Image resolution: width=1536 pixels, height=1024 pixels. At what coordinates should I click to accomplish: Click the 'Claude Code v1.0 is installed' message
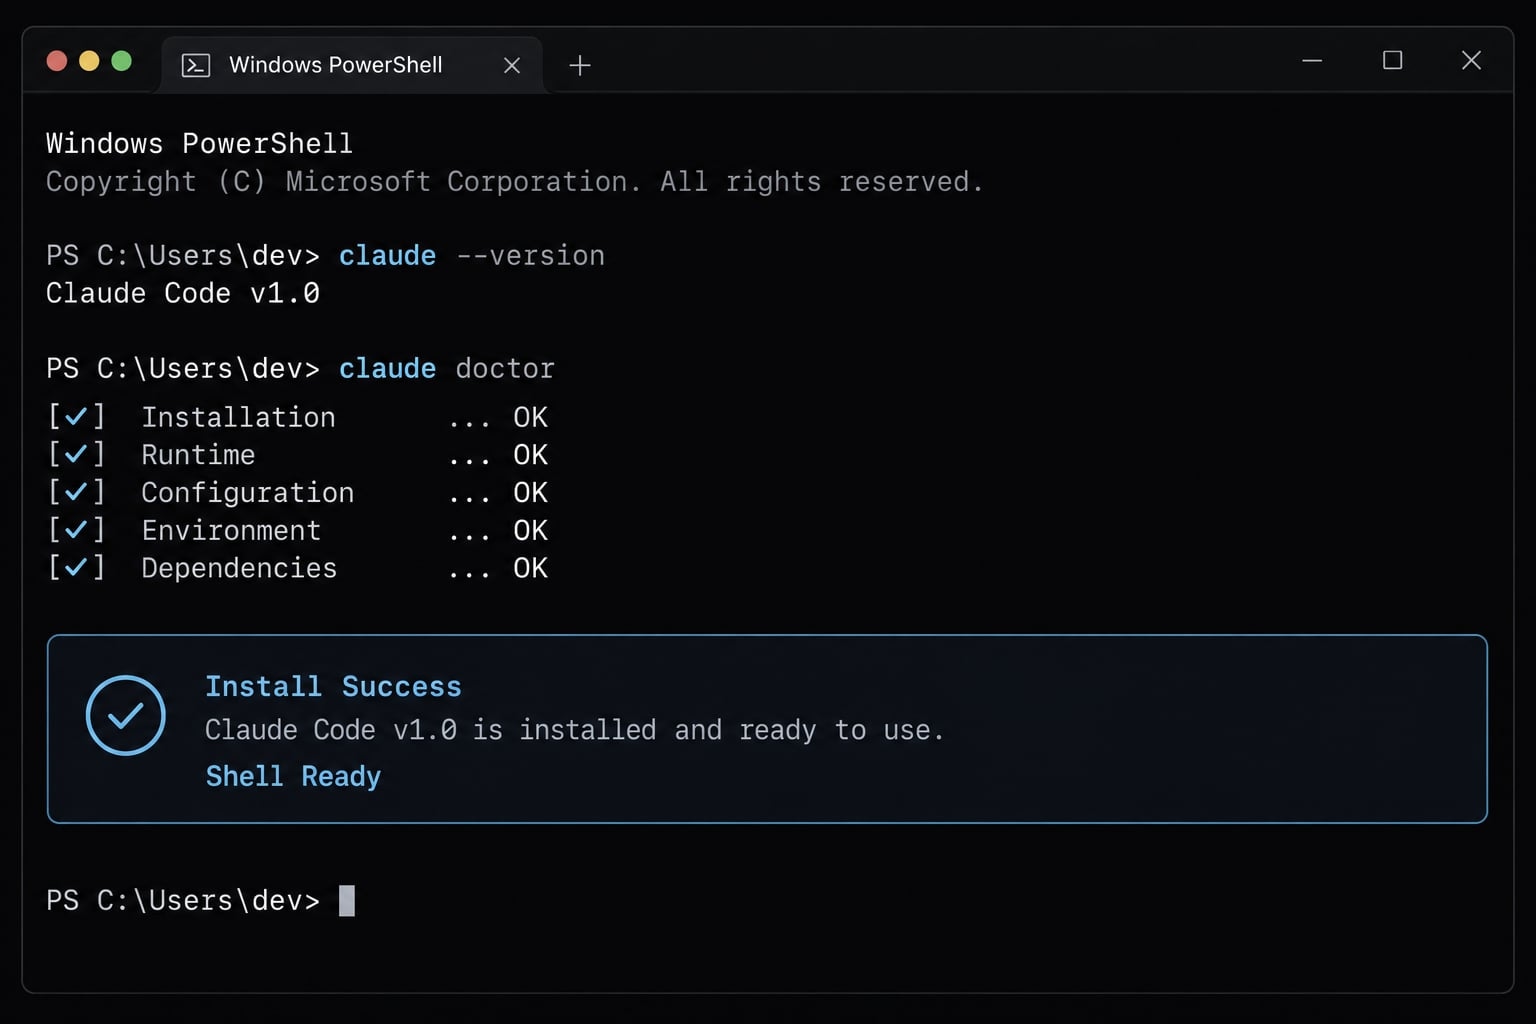click(x=575, y=730)
